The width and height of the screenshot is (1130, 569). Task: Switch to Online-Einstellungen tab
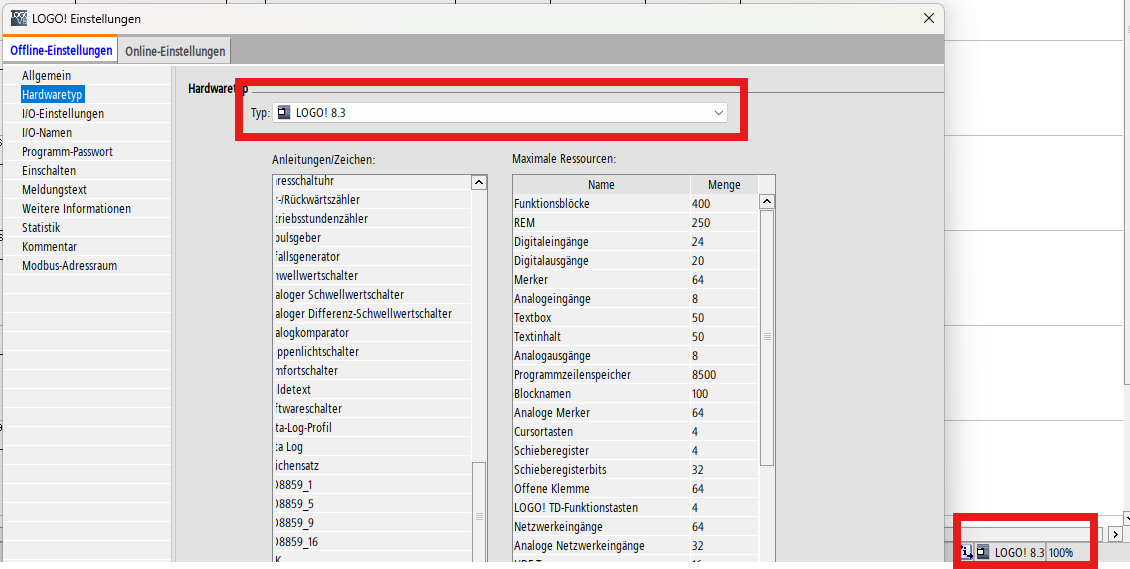coord(175,51)
